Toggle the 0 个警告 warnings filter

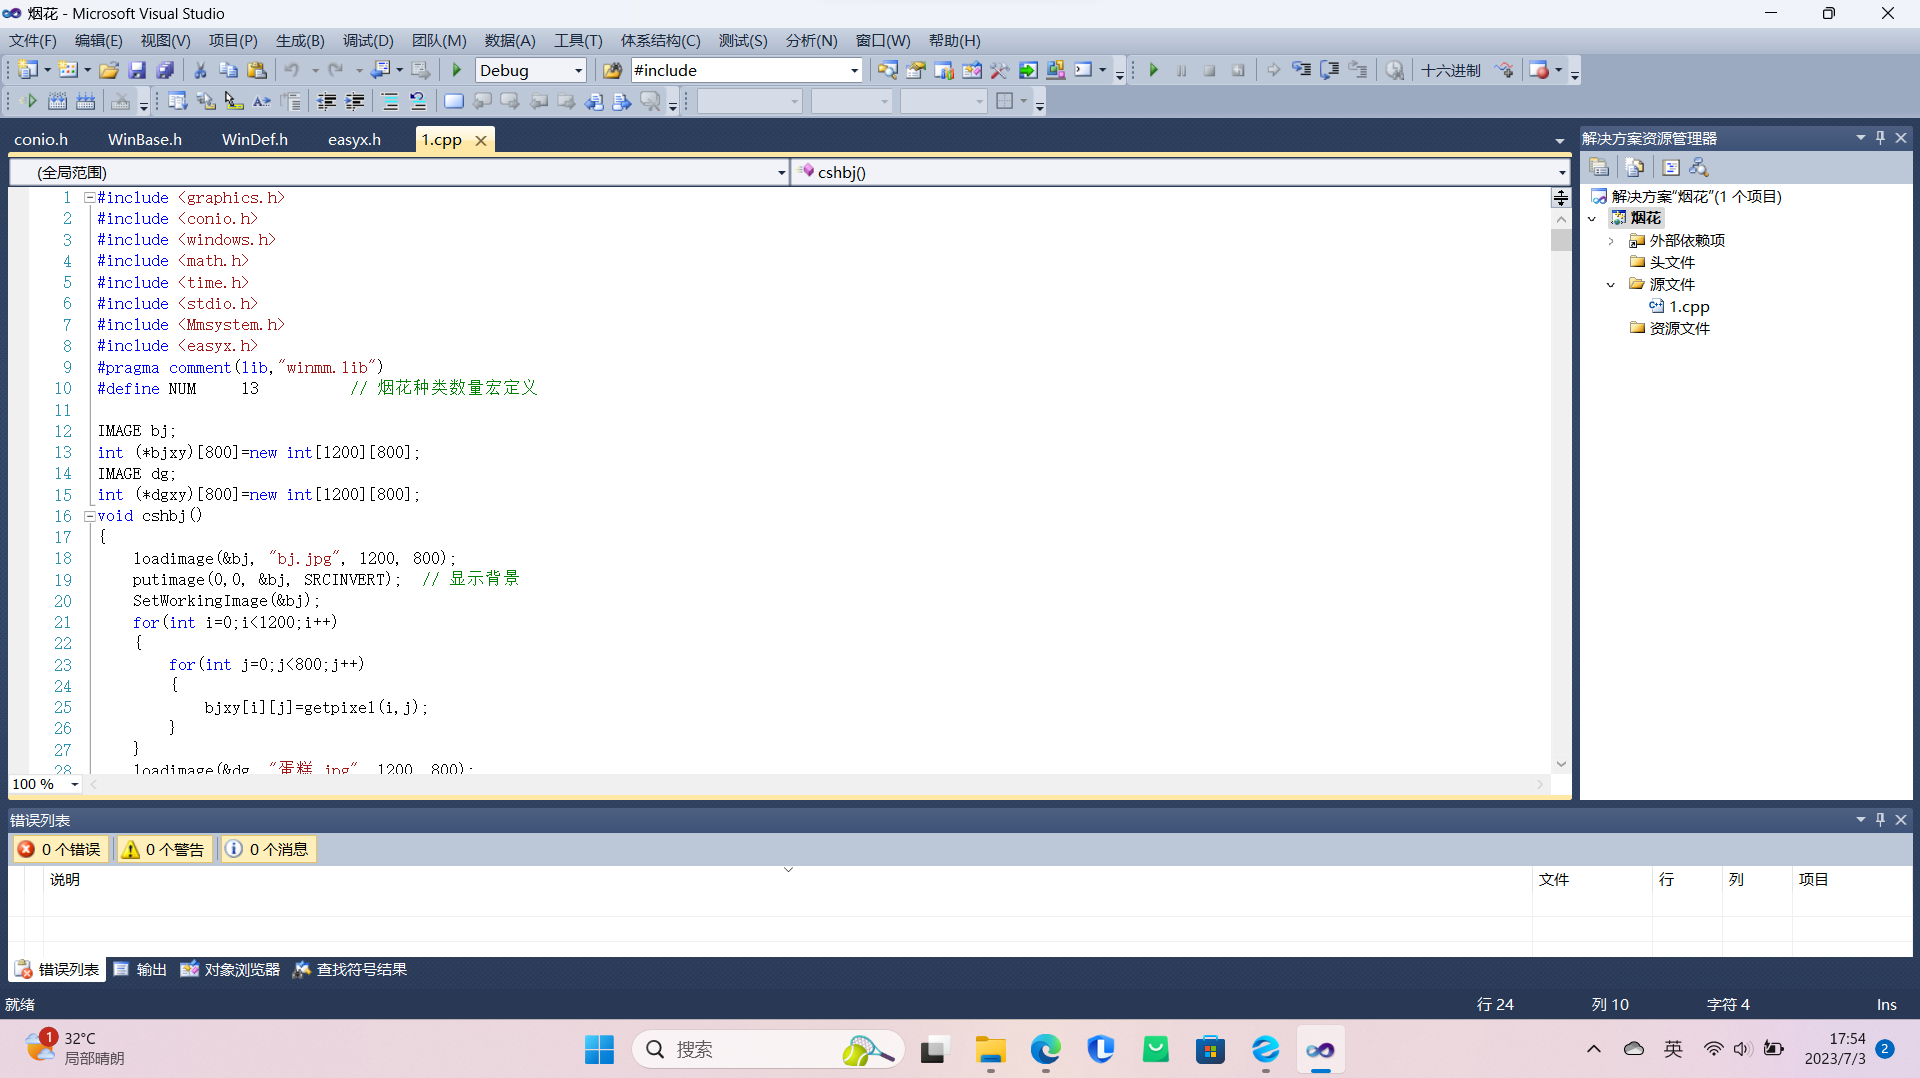point(163,849)
